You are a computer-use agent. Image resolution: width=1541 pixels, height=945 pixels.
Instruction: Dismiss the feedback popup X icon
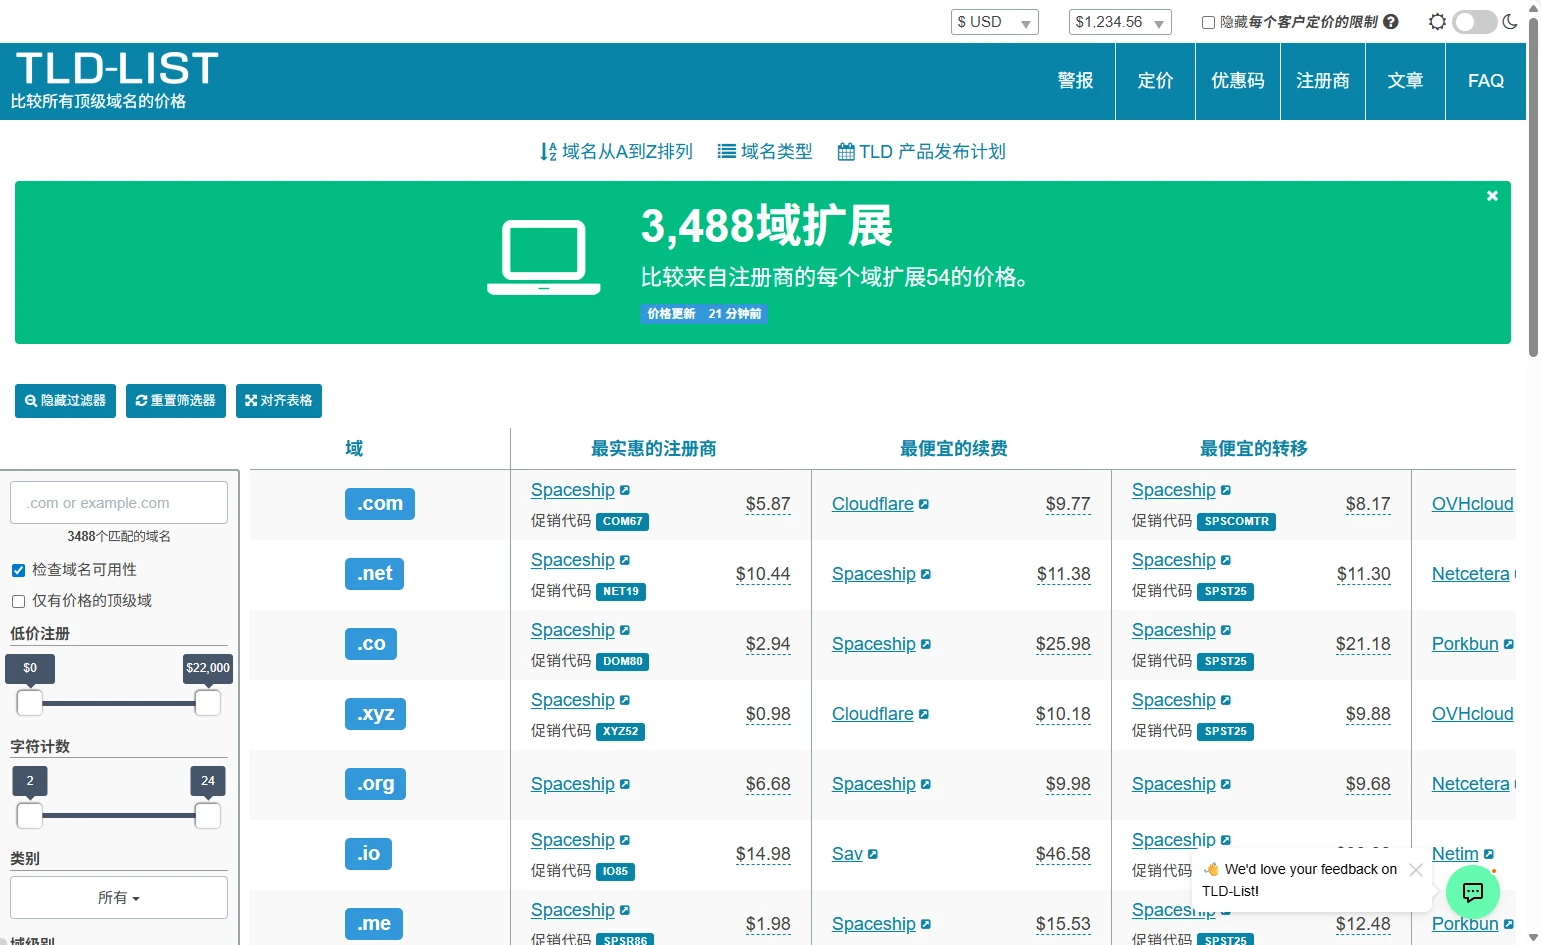point(1415,870)
